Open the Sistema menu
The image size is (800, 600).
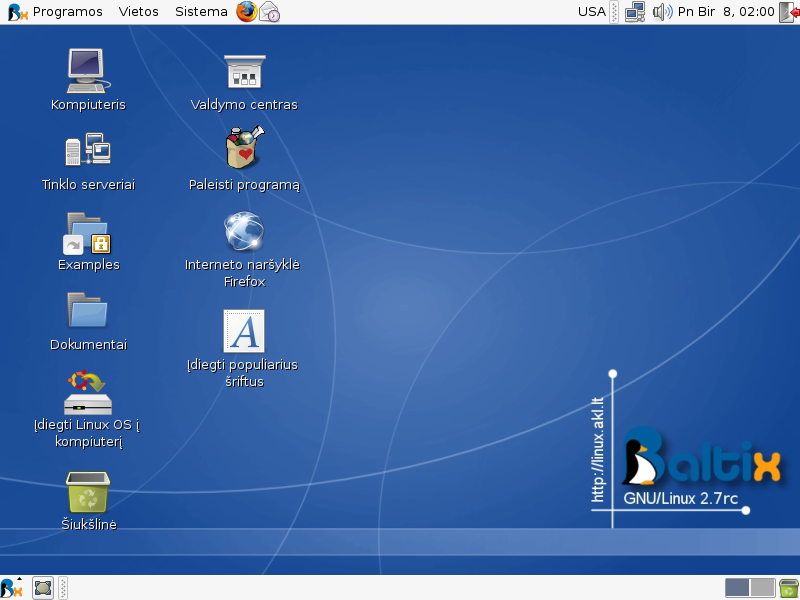(201, 12)
